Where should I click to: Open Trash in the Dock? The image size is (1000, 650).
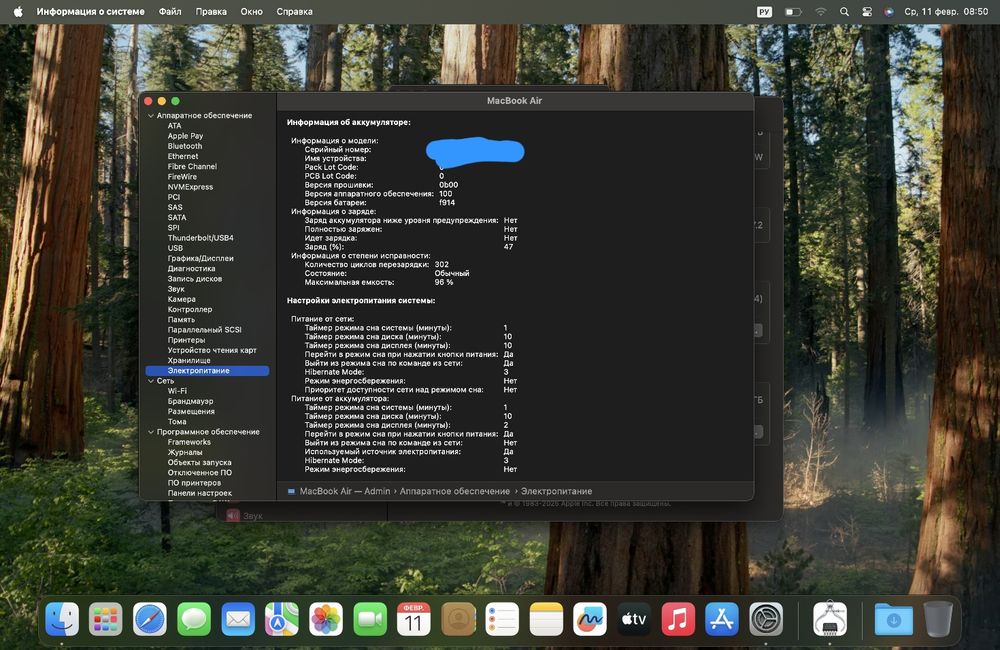938,619
